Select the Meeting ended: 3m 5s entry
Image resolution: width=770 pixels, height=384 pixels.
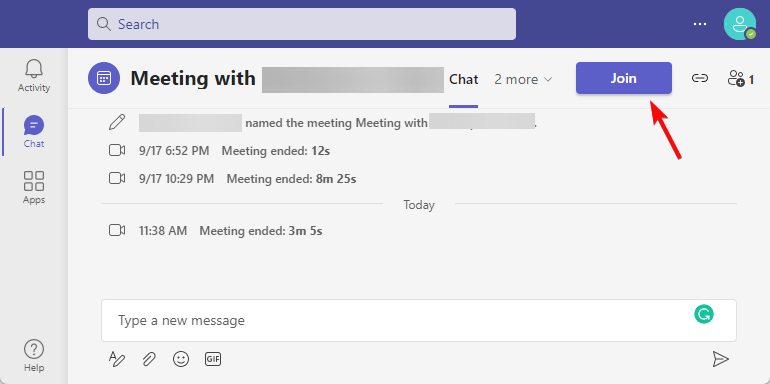coord(261,230)
